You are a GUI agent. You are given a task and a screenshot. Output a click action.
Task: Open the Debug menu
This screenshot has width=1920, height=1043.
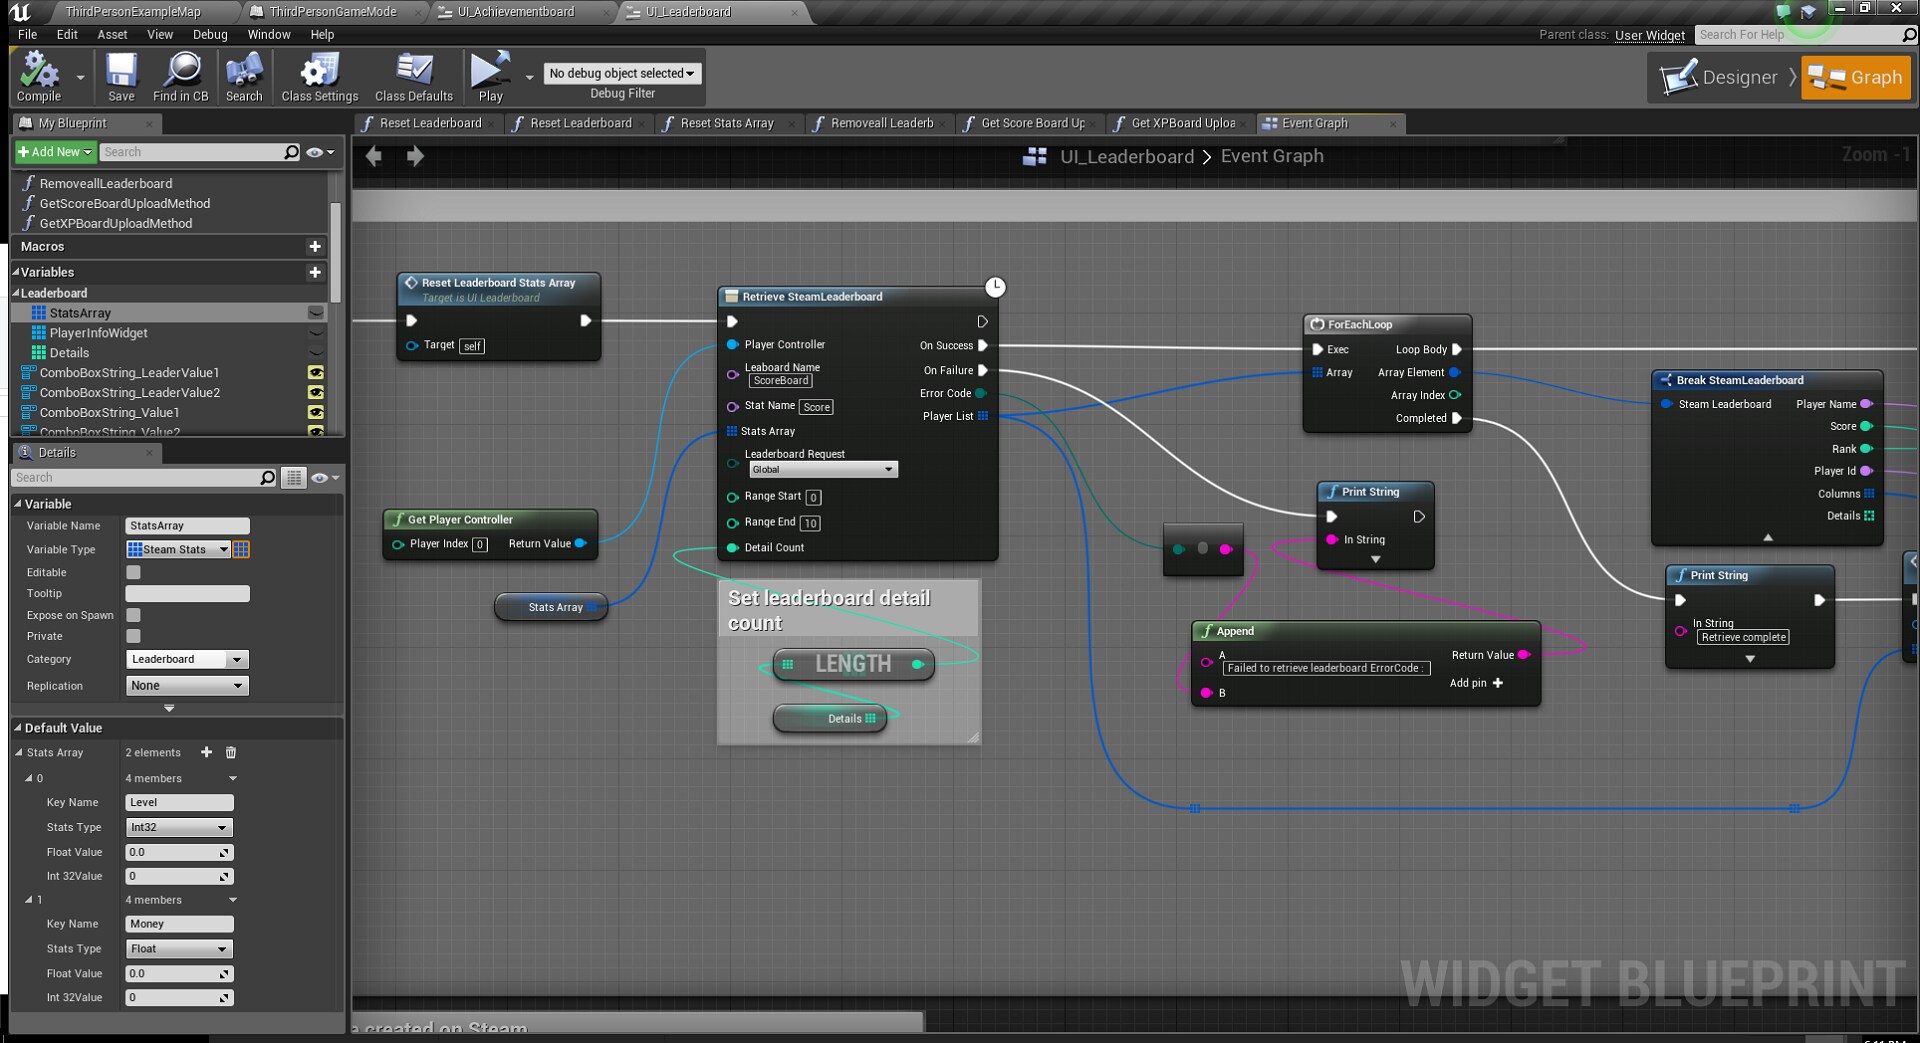[x=210, y=34]
